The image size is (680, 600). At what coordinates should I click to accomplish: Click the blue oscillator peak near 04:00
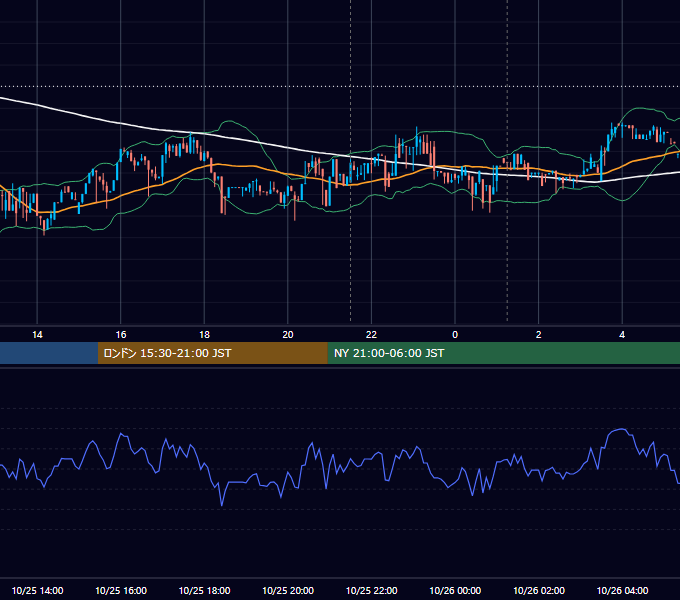622,429
